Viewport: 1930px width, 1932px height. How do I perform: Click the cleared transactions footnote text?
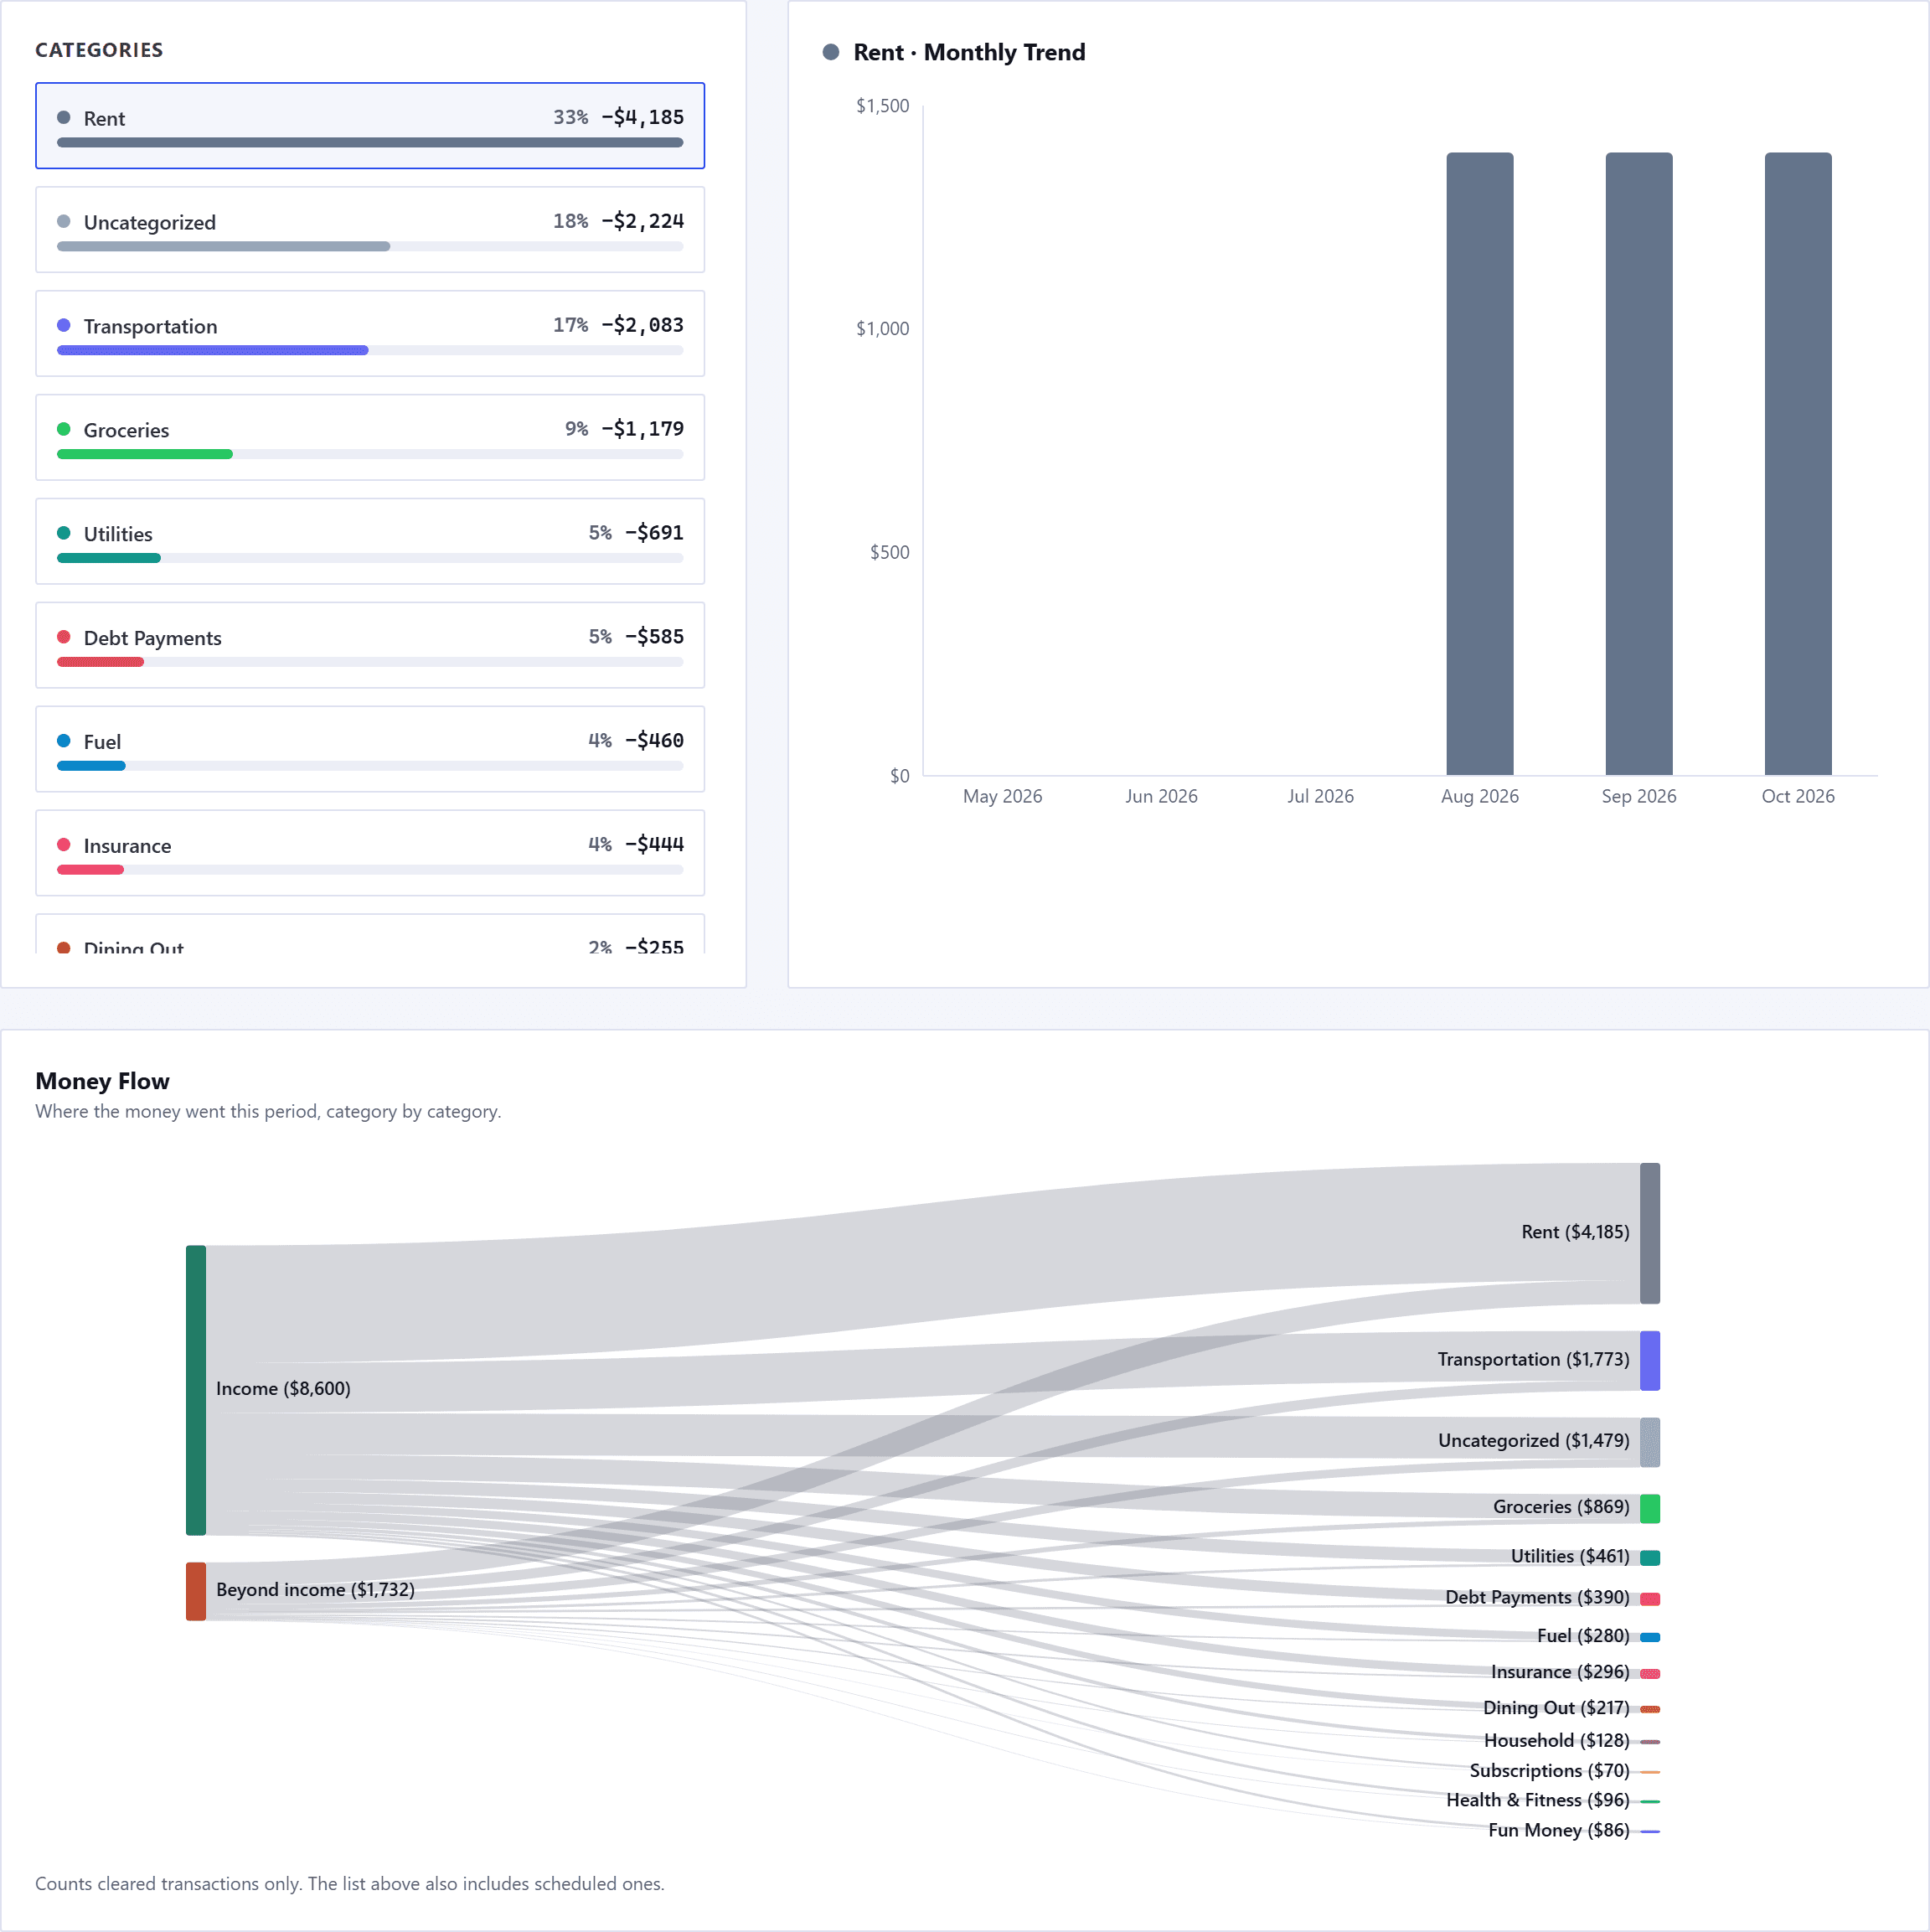(x=349, y=1884)
